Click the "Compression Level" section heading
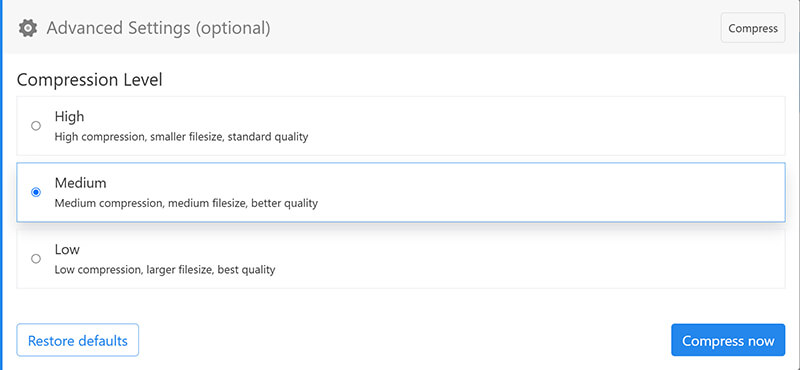Viewport: 800px width, 370px height. (x=90, y=80)
